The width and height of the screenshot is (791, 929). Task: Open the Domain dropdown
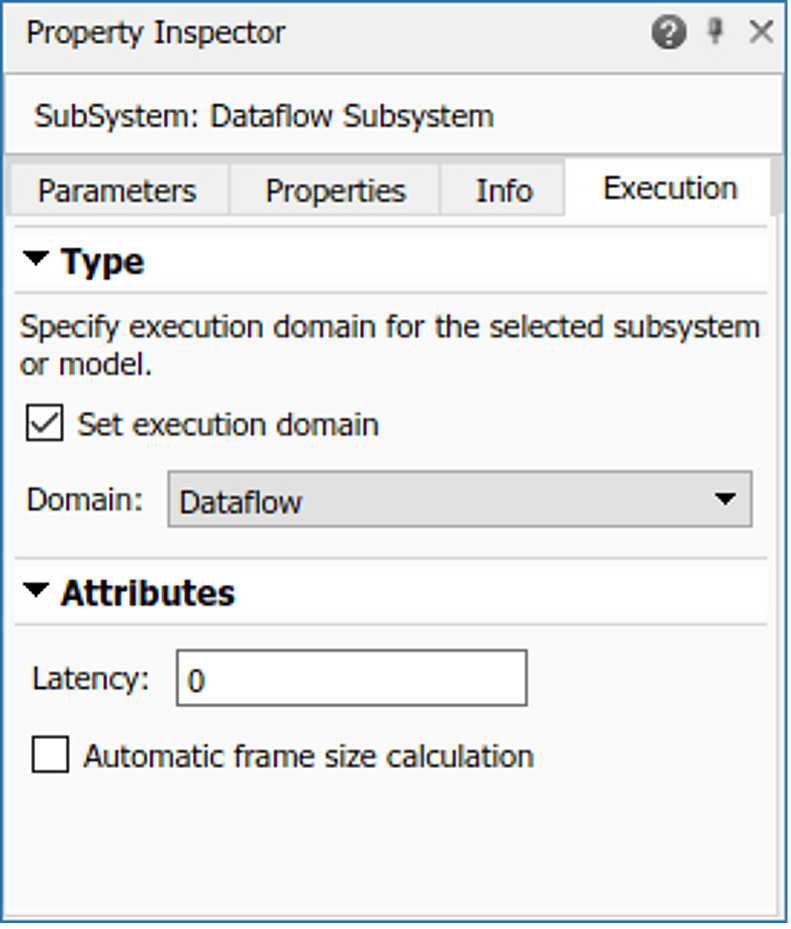point(460,499)
